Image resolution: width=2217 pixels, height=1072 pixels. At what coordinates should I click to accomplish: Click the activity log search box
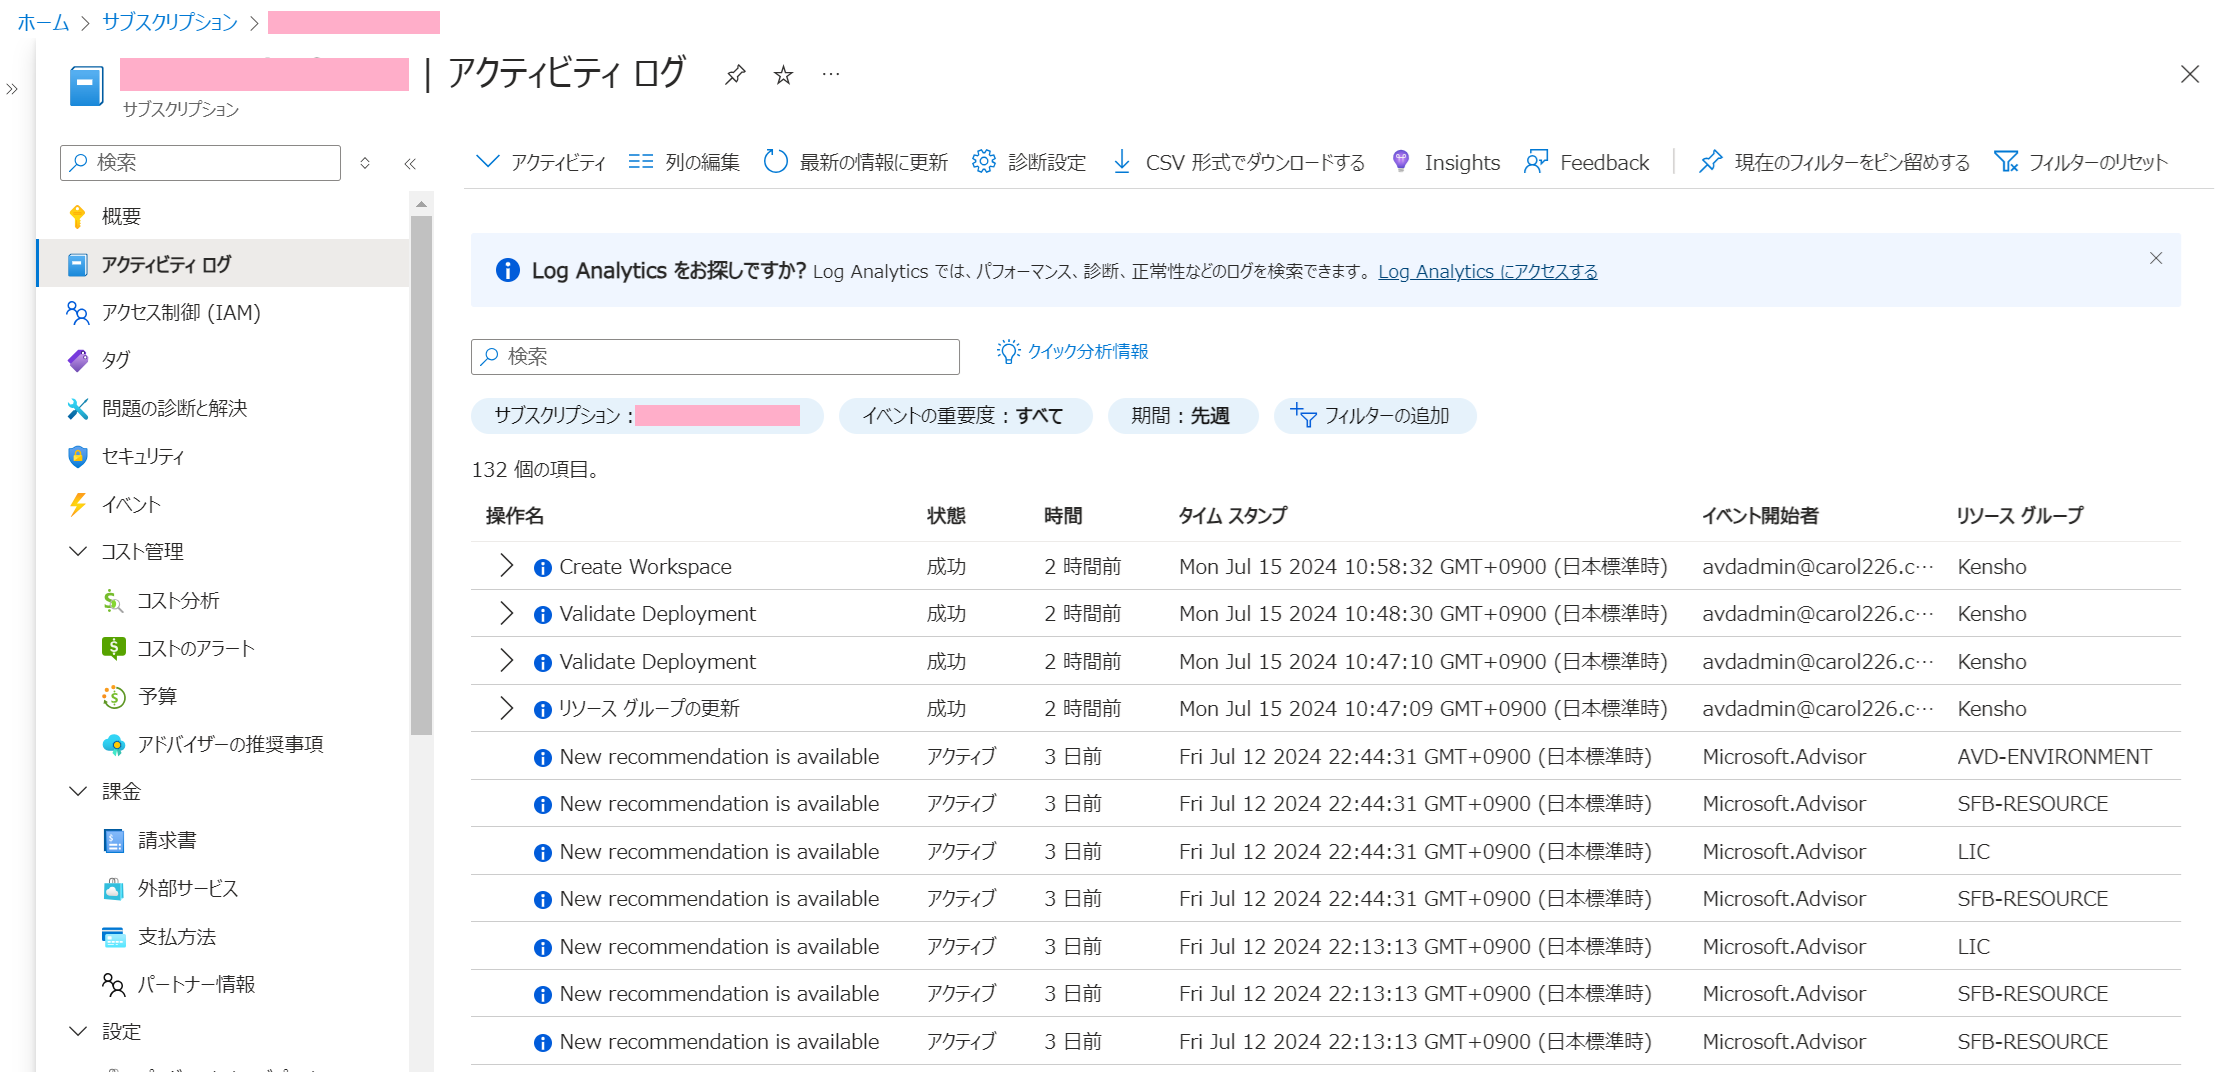point(715,357)
